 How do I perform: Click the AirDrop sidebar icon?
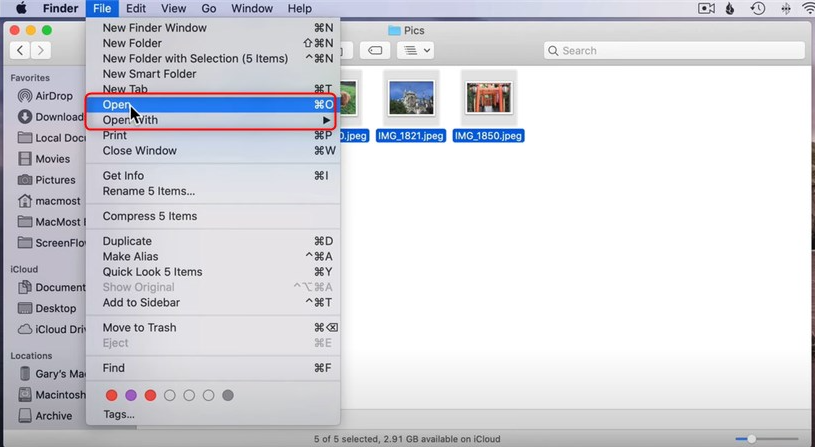pyautogui.click(x=24, y=96)
